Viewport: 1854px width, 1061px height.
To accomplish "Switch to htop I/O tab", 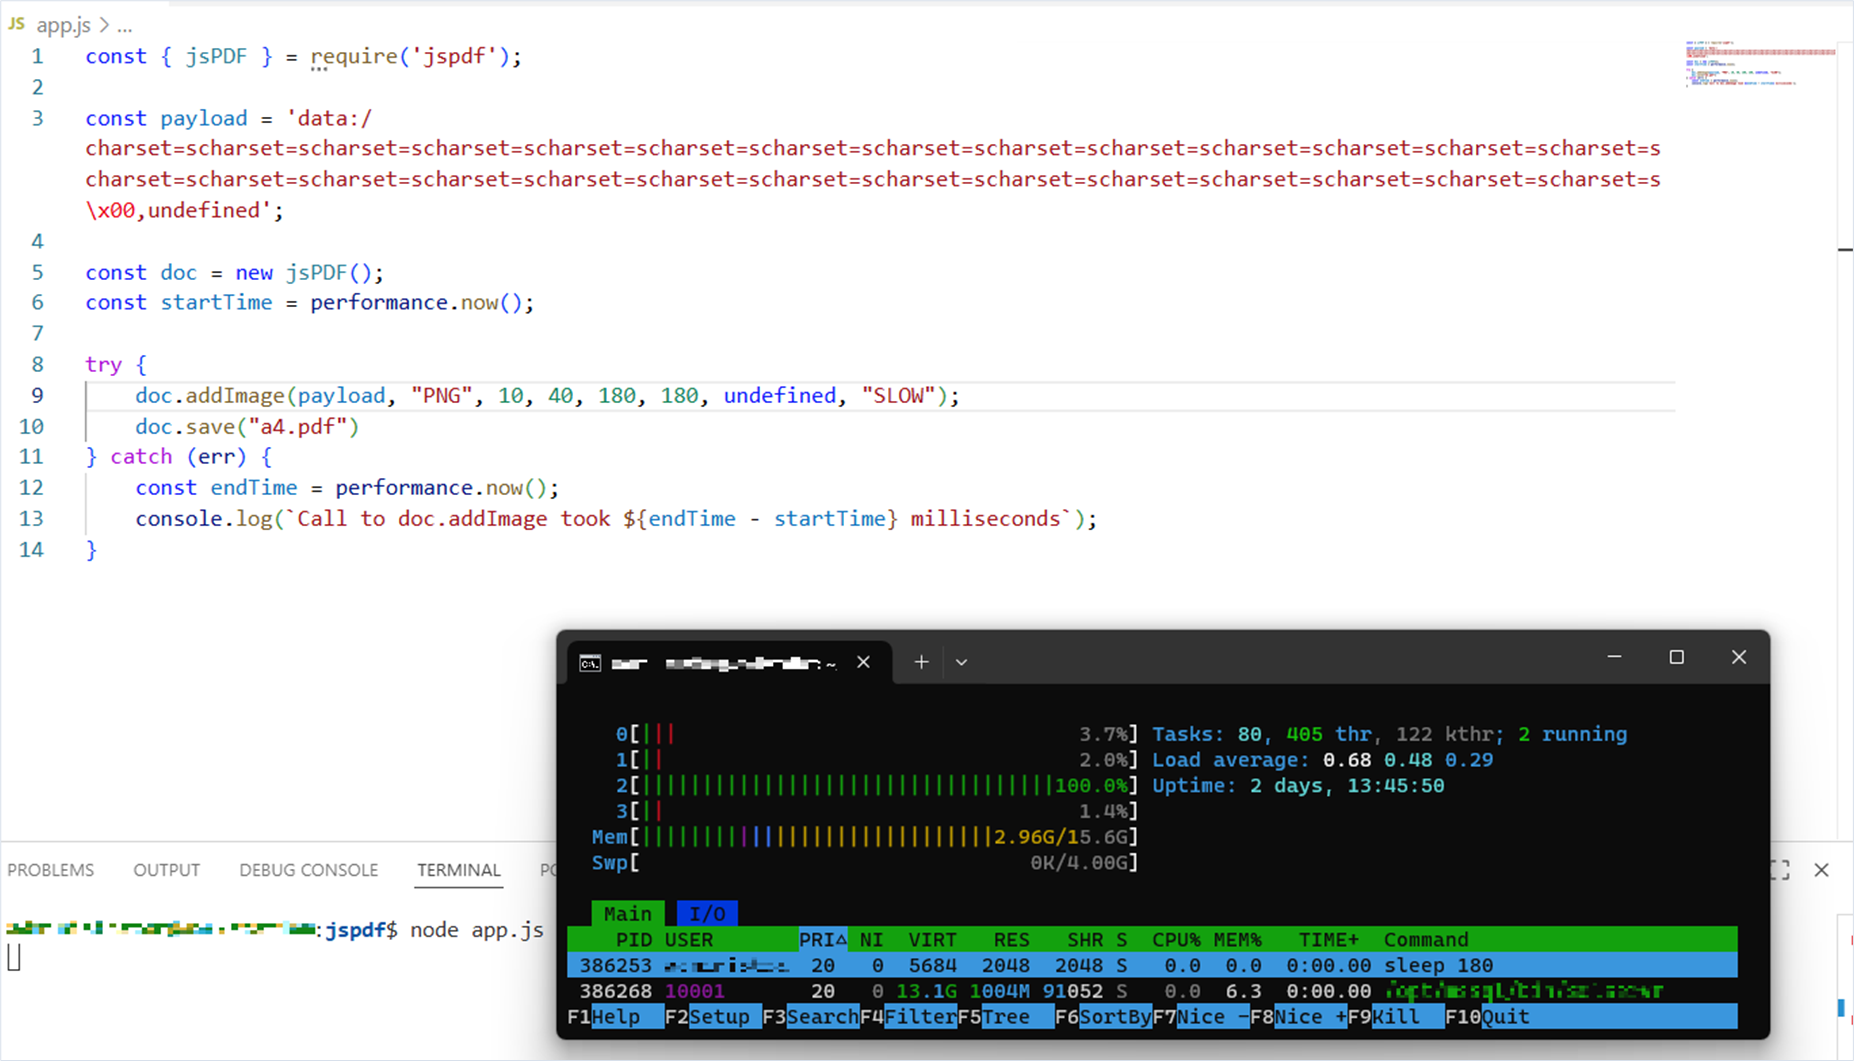I will [707, 913].
